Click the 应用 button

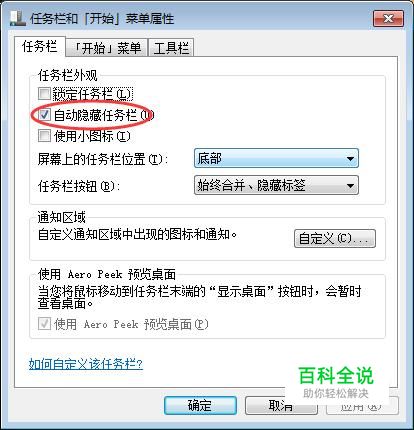(x=362, y=405)
